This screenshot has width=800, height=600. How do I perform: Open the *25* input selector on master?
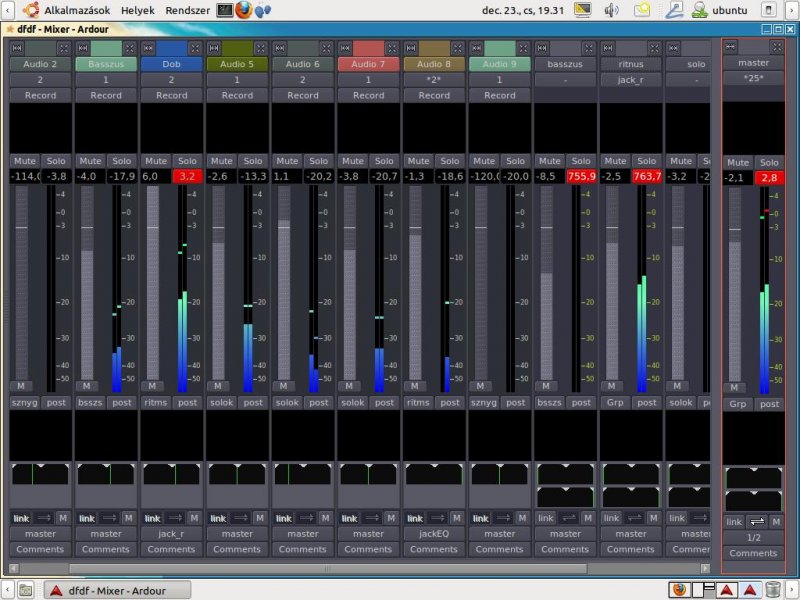[x=754, y=78]
